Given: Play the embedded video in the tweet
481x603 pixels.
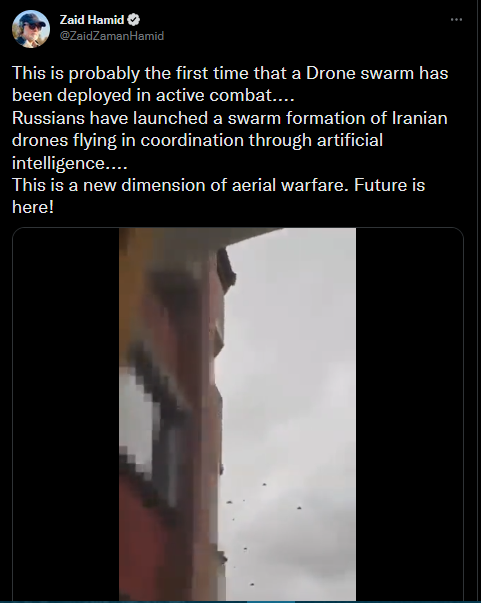Looking at the screenshot, I should (238, 414).
